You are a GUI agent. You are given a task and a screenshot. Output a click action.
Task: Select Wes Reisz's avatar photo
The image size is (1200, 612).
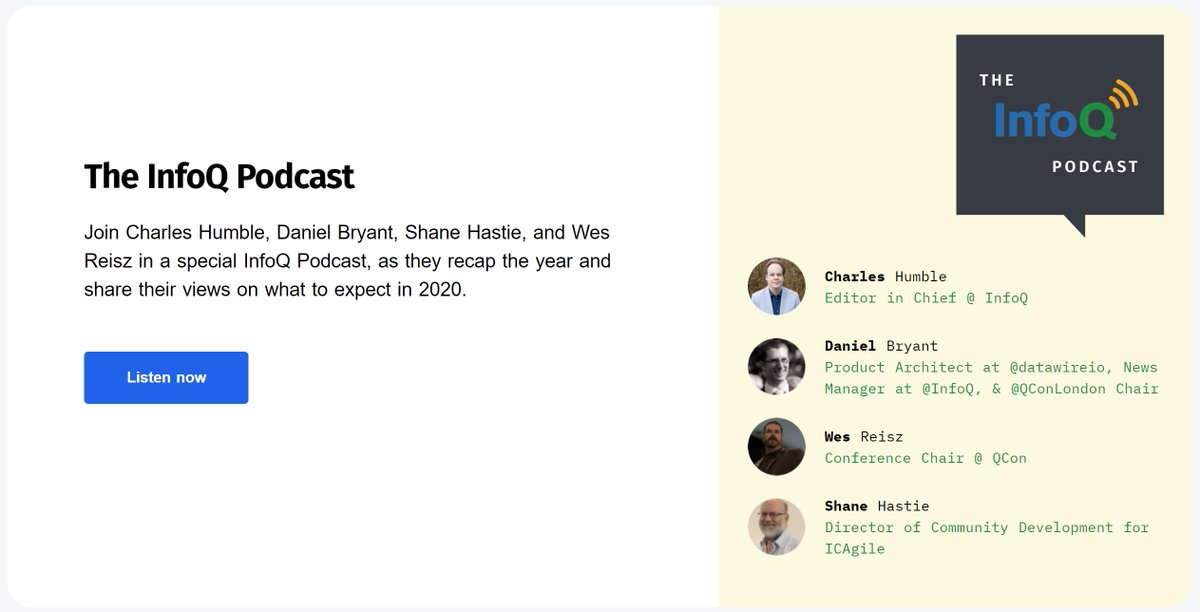(x=776, y=446)
